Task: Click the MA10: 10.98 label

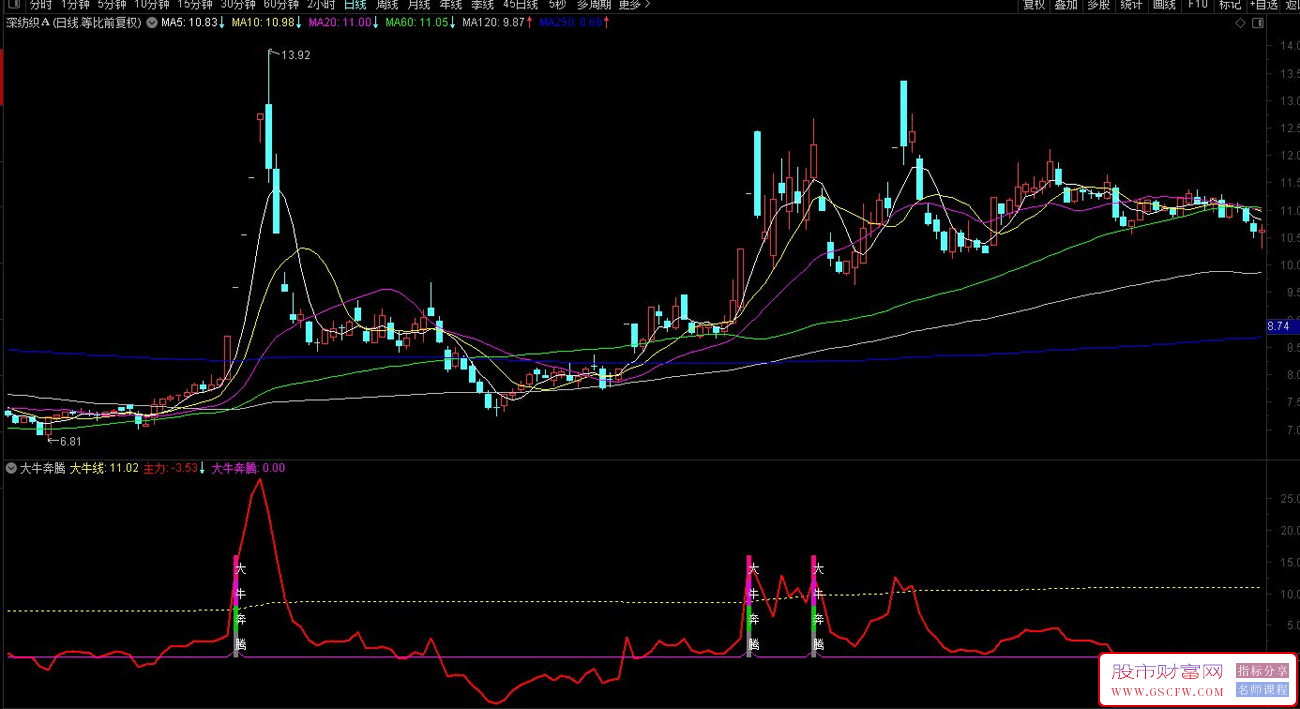Action: click(263, 22)
